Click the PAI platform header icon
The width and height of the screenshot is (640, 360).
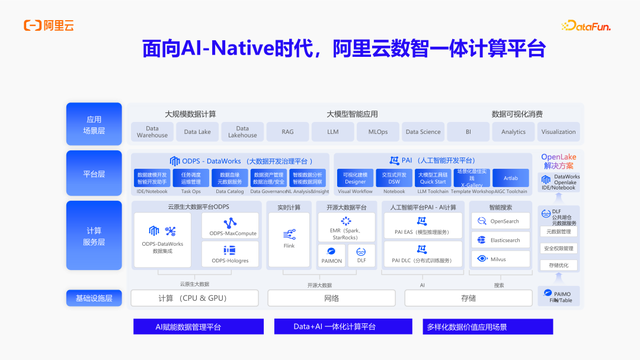394,160
